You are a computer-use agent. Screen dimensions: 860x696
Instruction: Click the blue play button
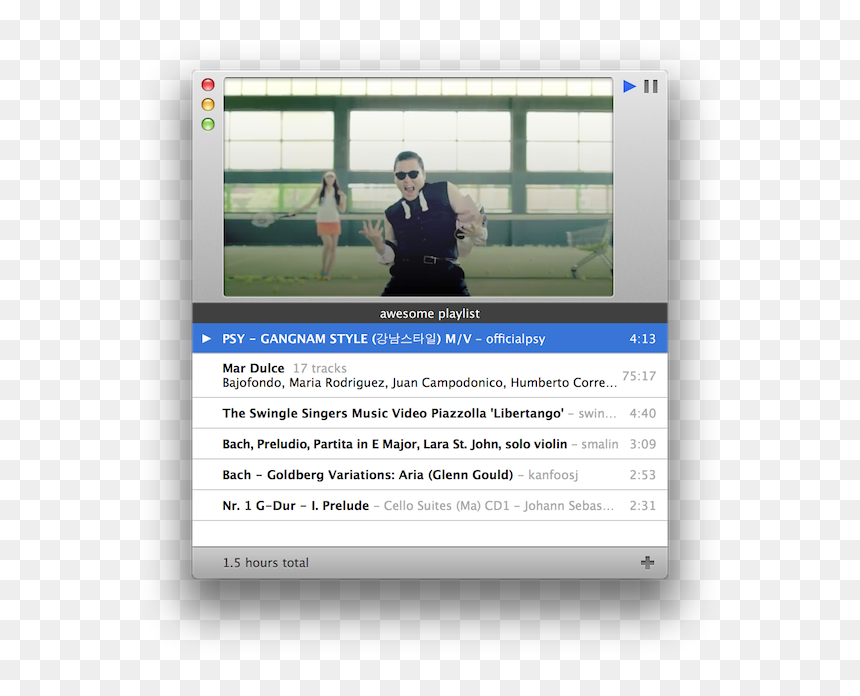tap(629, 86)
